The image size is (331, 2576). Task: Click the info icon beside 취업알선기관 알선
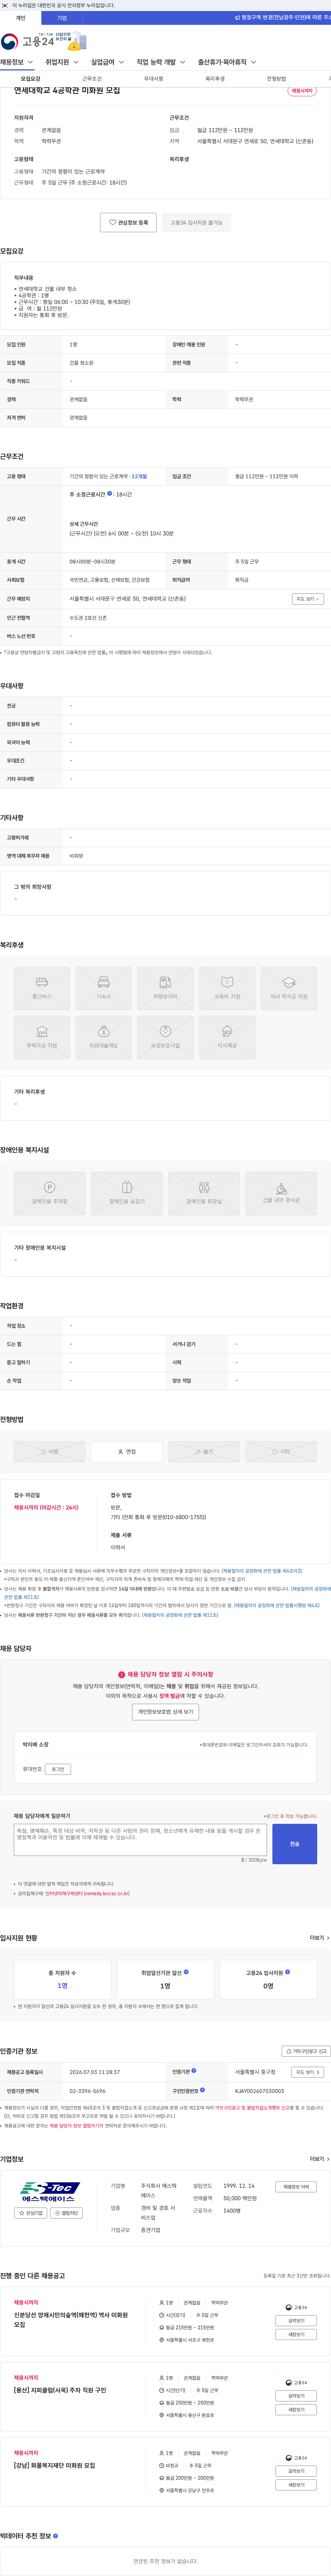pos(186,1972)
